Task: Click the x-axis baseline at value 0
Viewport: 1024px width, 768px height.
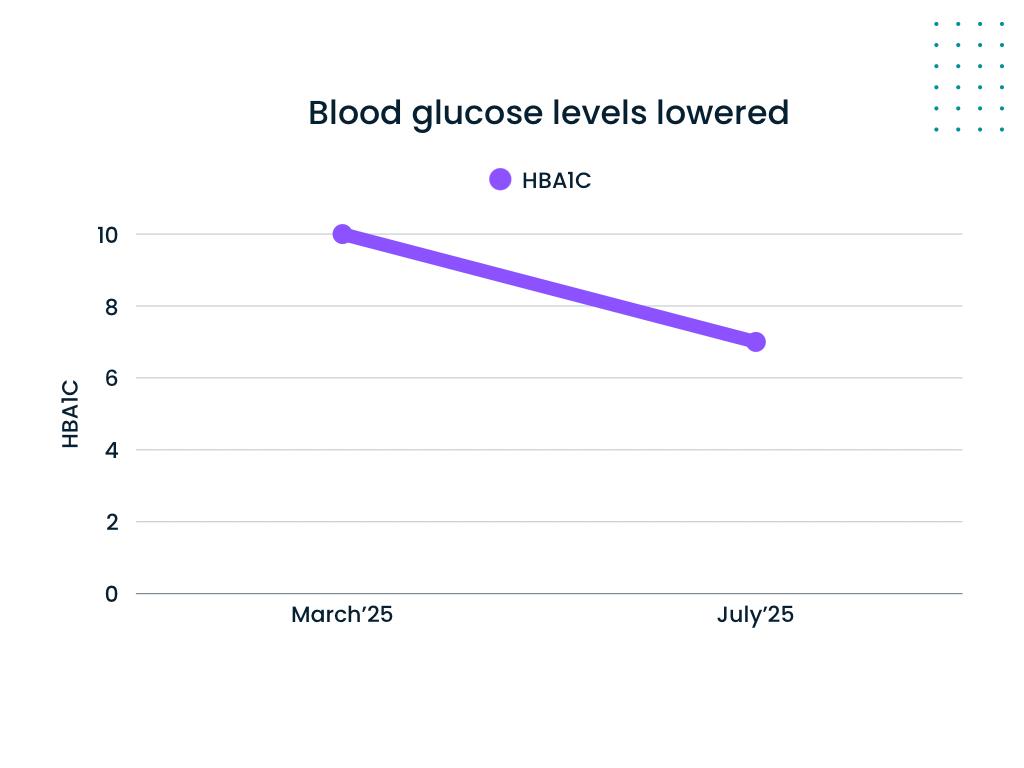Action: (x=548, y=594)
